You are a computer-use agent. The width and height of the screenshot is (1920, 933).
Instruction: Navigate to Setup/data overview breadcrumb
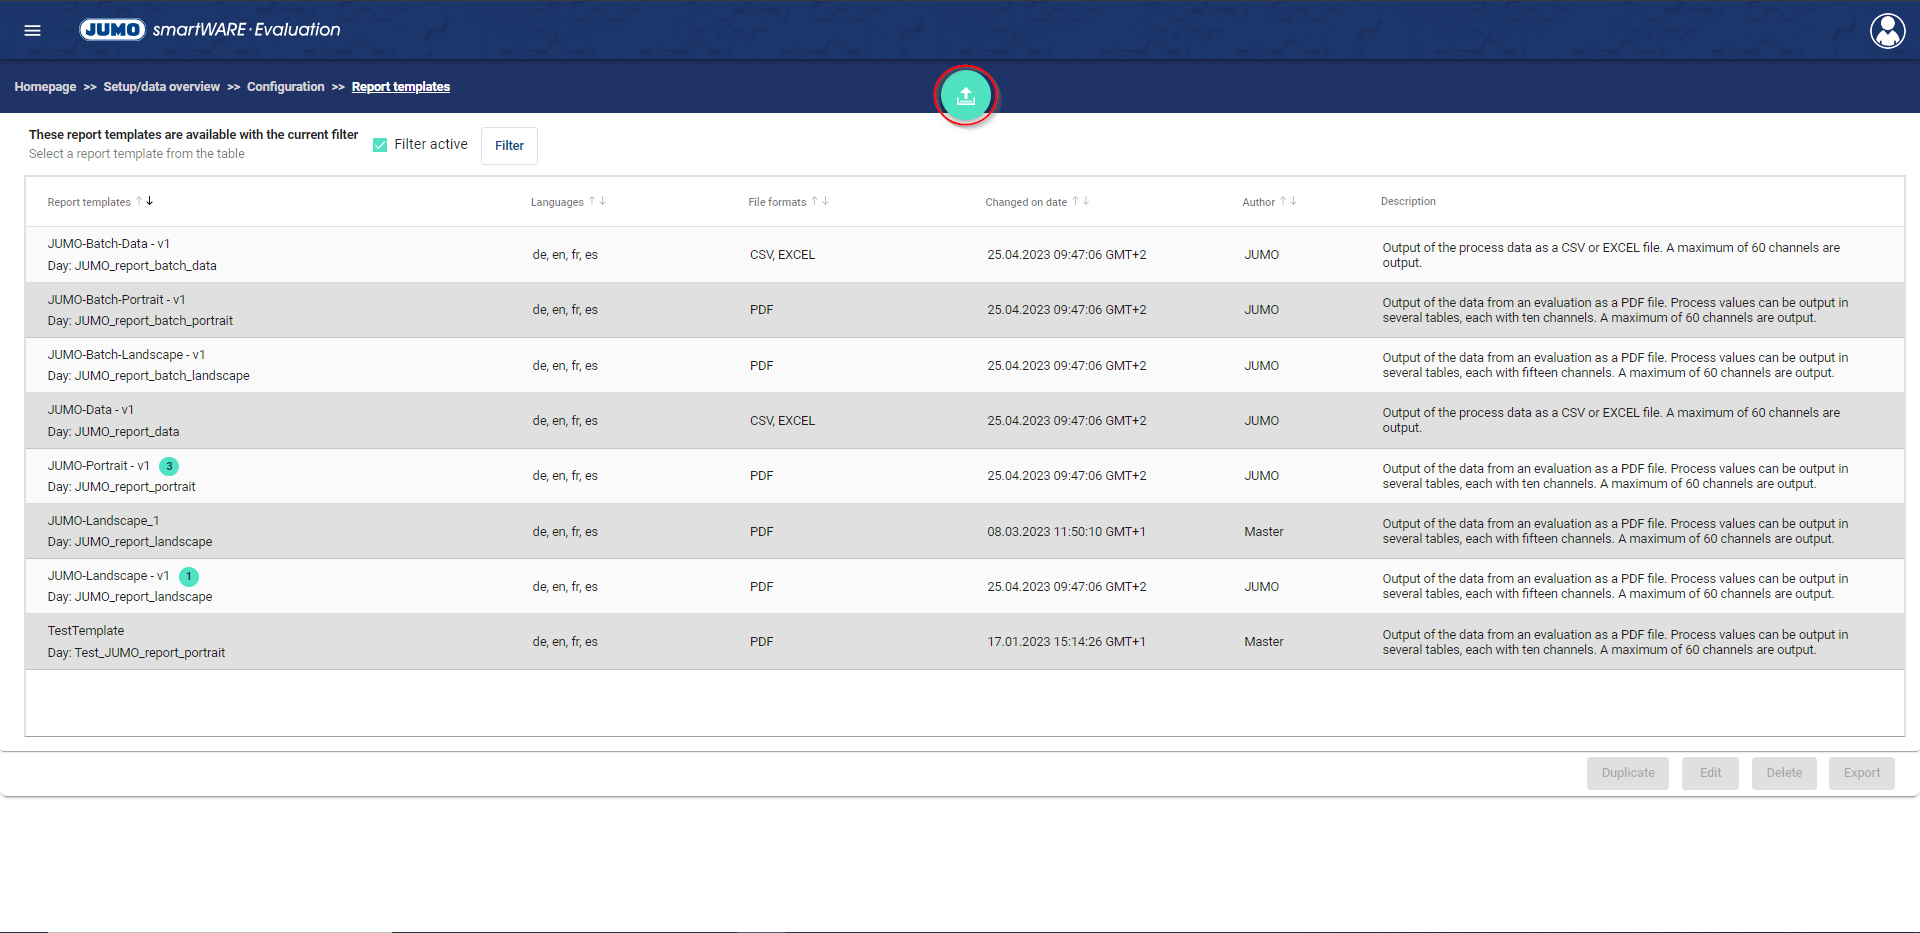(x=161, y=87)
